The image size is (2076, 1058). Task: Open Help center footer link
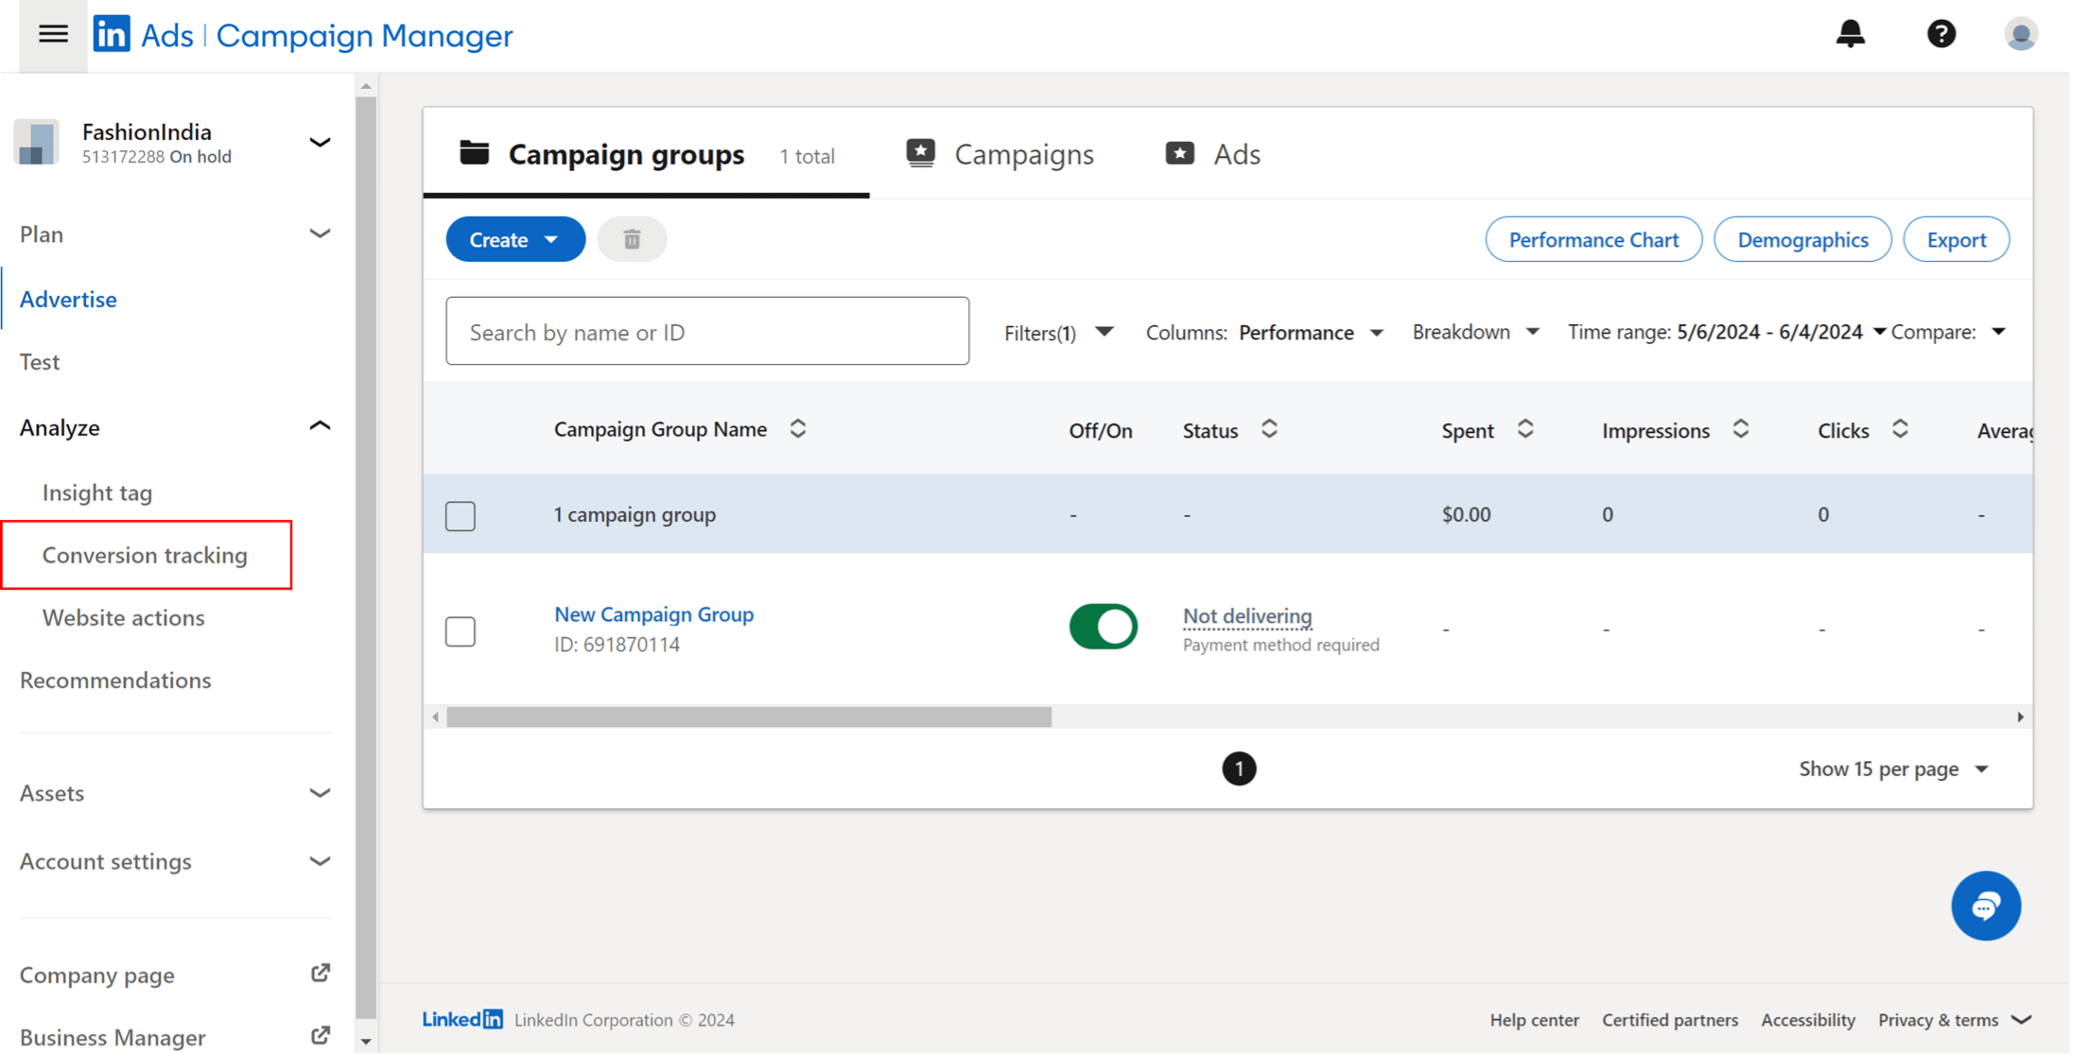(1534, 1020)
